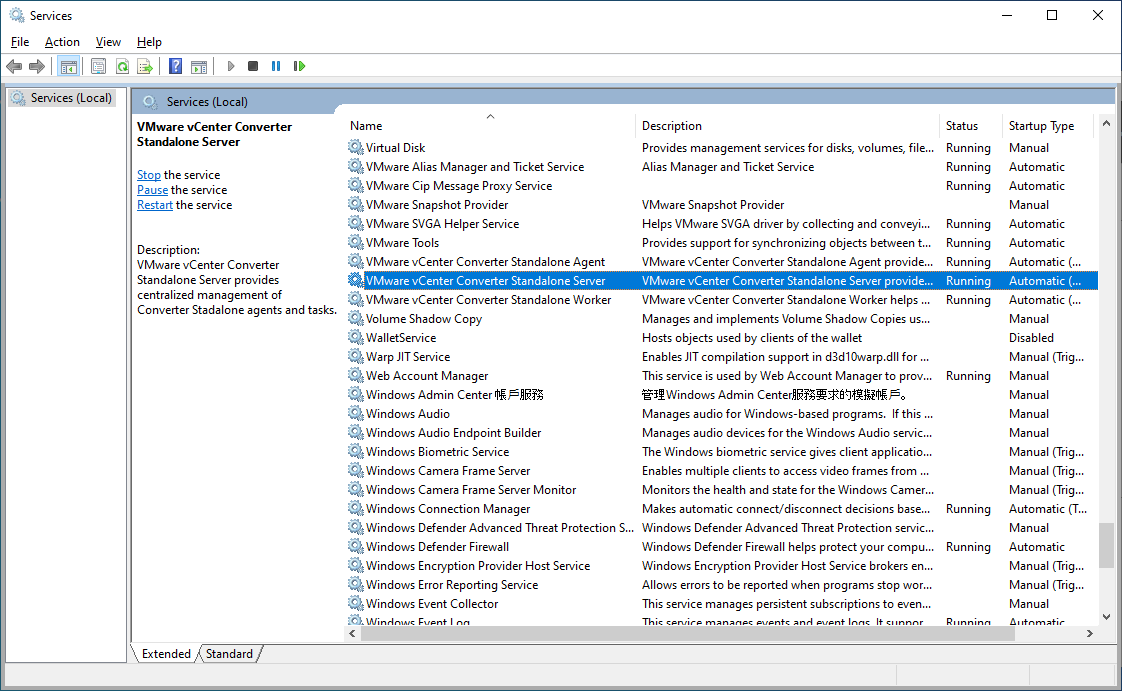Click gear icon beside Windows Audio
Image resolution: width=1122 pixels, height=691 pixels.
click(x=356, y=413)
